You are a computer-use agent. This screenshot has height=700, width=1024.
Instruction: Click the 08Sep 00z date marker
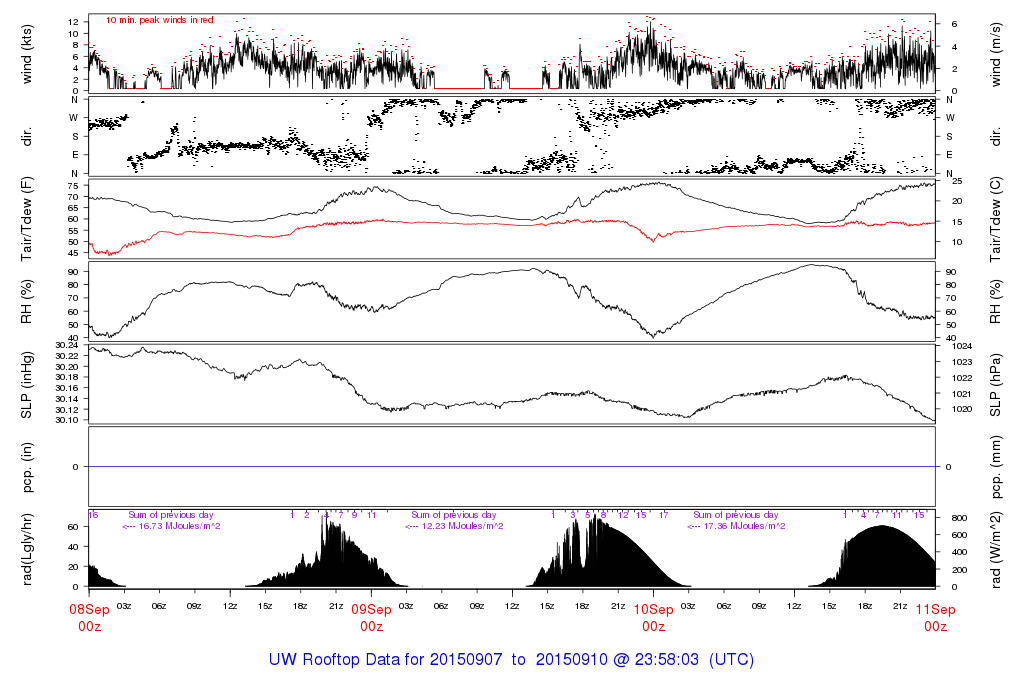tap(89, 616)
